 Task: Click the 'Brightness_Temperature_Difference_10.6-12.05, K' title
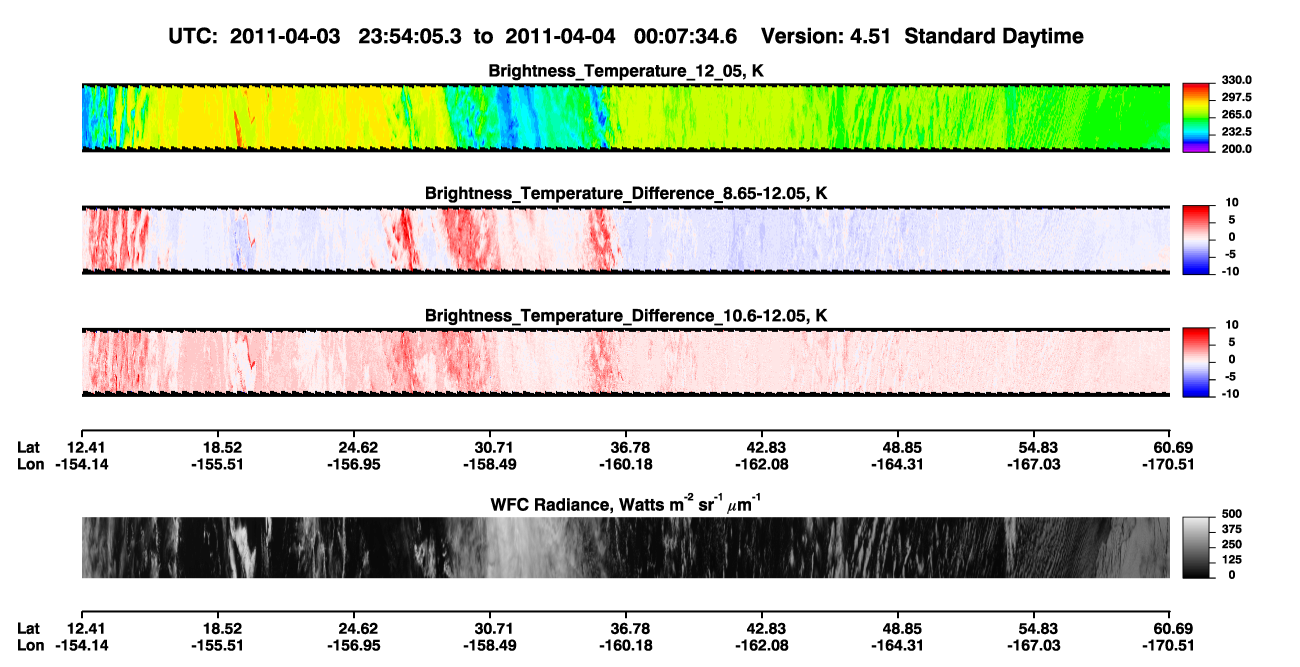tap(626, 316)
